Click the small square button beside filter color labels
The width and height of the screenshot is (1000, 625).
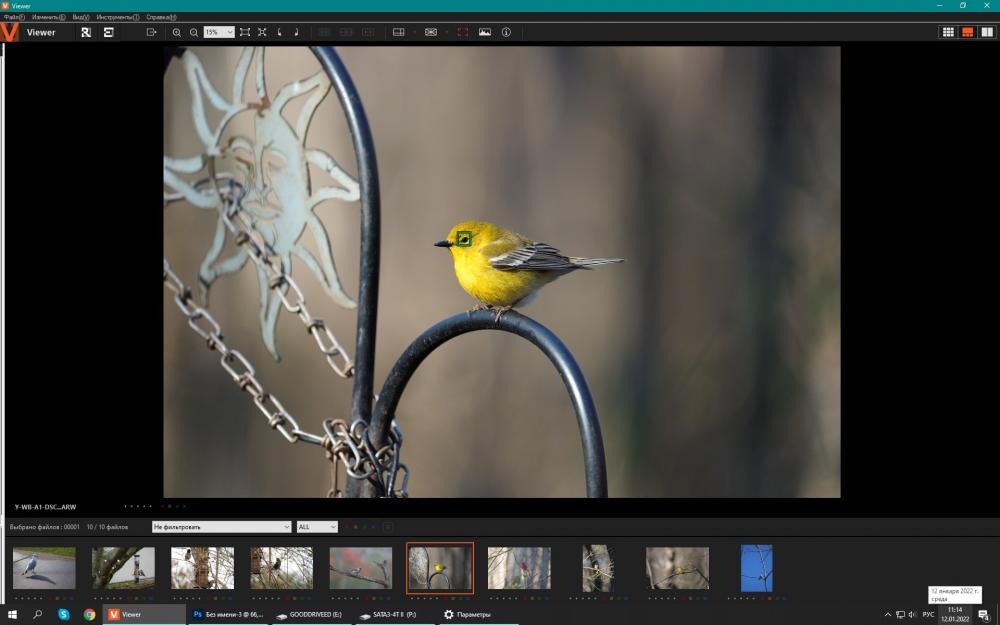387,527
